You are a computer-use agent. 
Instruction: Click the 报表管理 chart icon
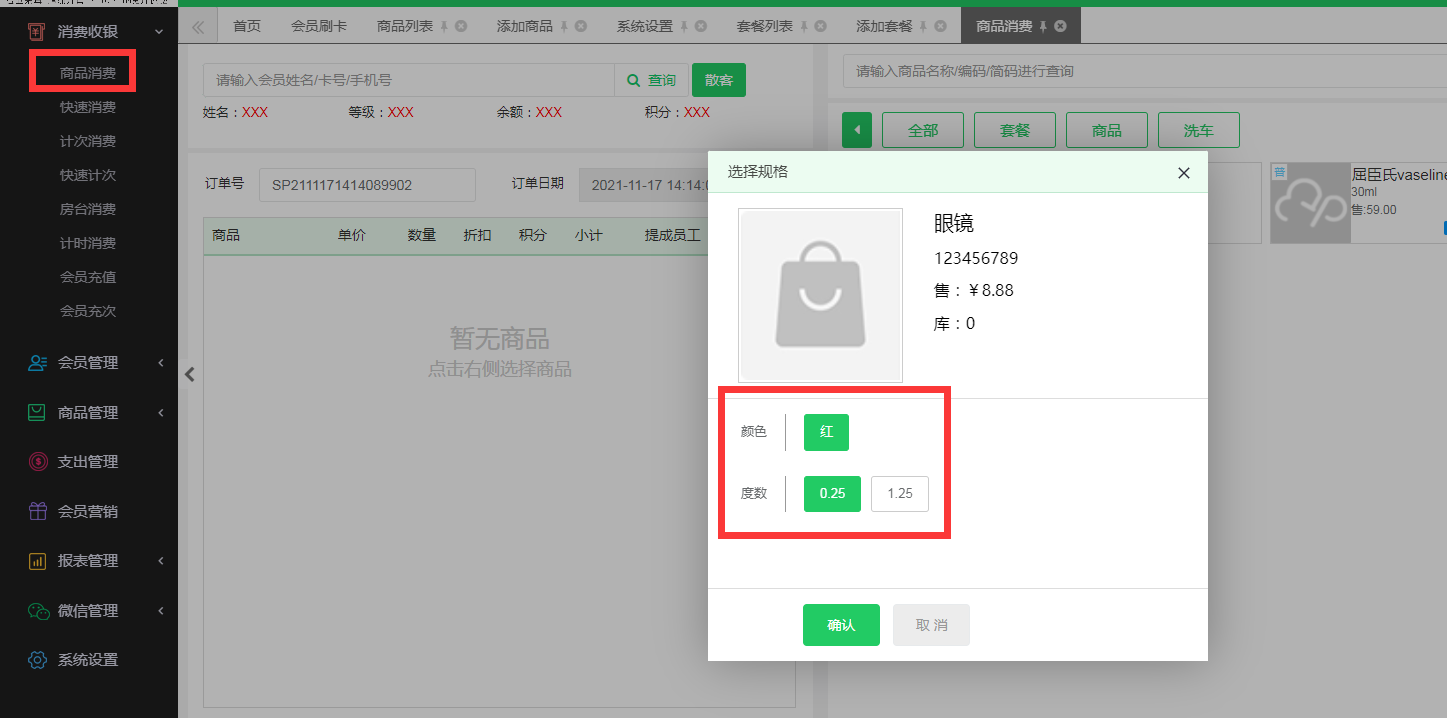(x=37, y=561)
